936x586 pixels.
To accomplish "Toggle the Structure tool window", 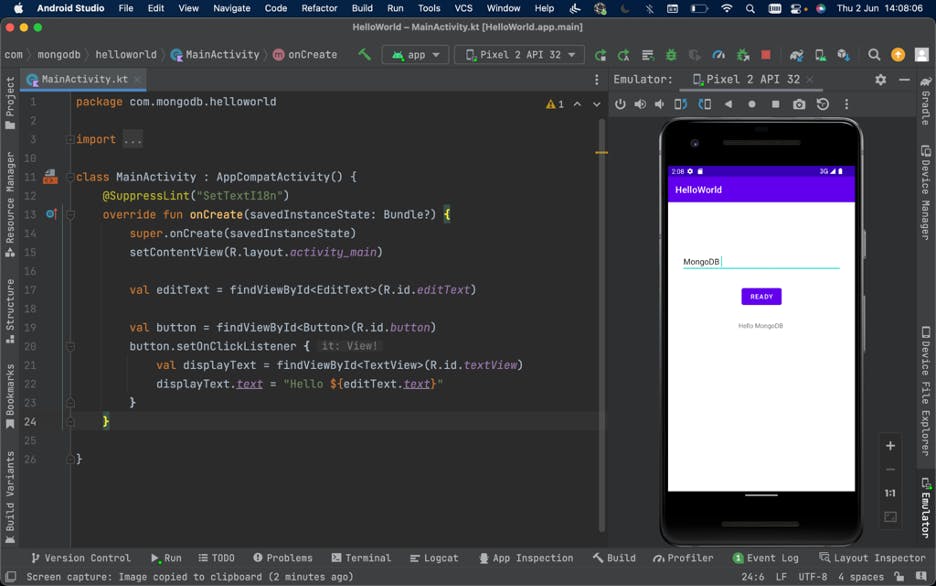I will 10,310.
